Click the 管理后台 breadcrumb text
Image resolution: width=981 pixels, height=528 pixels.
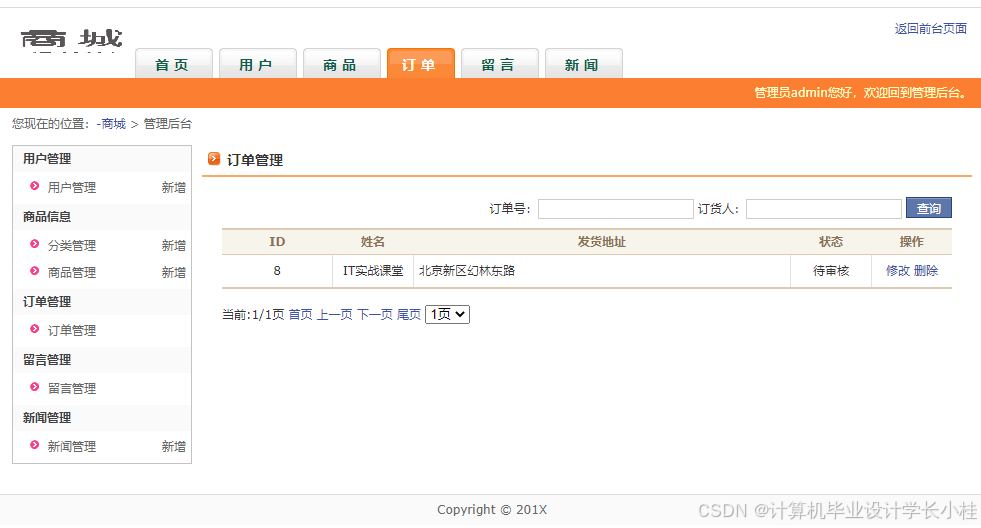168,124
